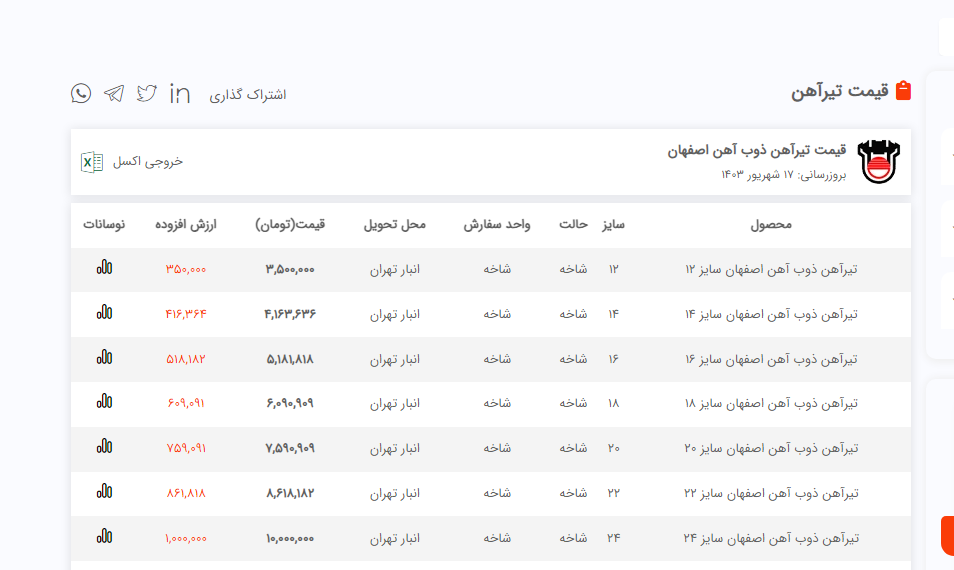Share the page via Telegram icon

coord(114,94)
